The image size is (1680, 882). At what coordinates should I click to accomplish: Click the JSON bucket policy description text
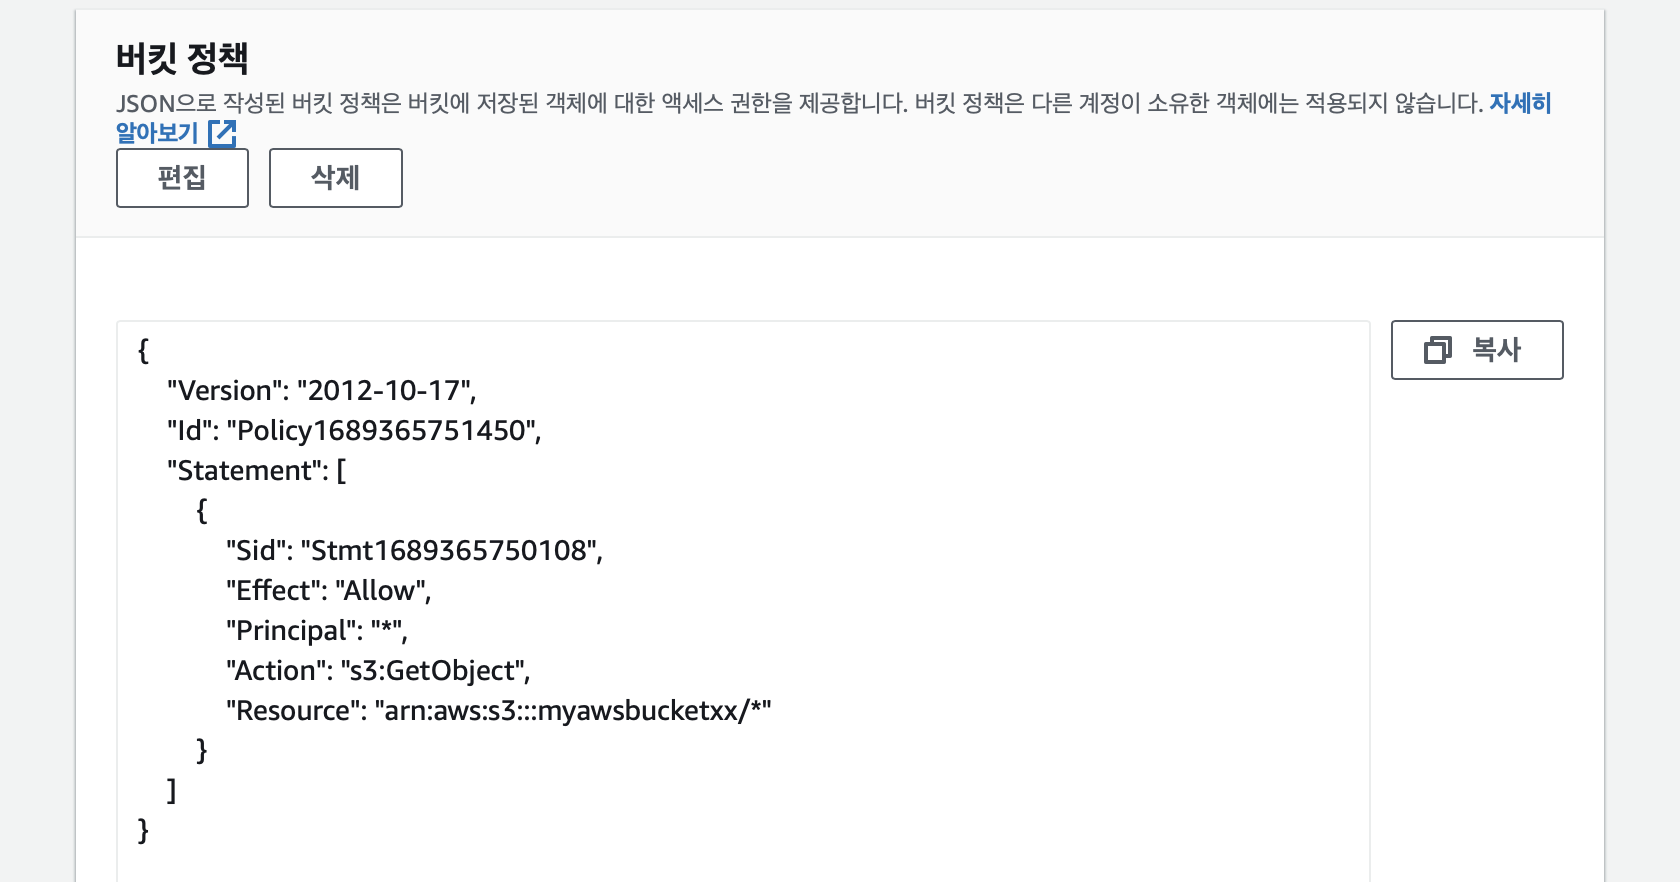pyautogui.click(x=799, y=103)
